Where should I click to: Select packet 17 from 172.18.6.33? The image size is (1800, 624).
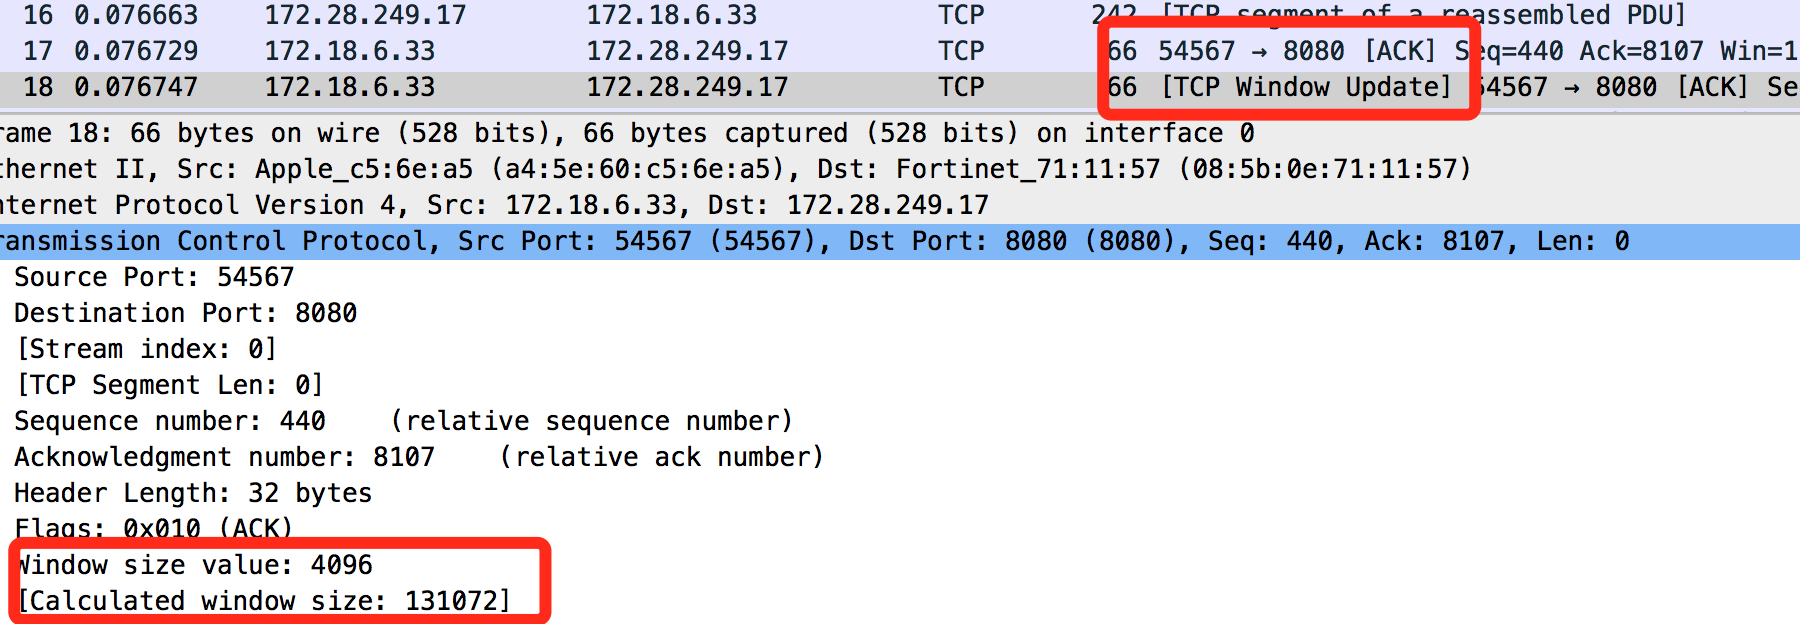[900, 51]
